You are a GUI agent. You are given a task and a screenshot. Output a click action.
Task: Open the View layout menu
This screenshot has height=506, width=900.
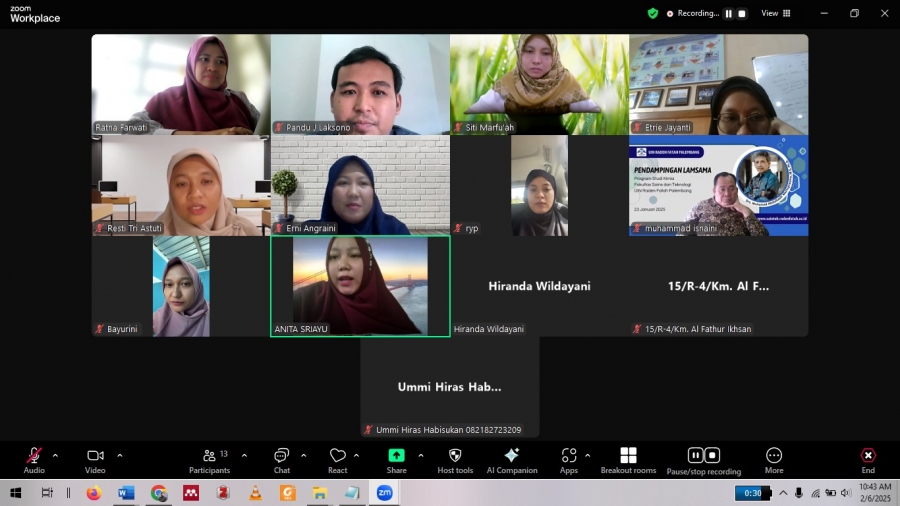(775, 13)
